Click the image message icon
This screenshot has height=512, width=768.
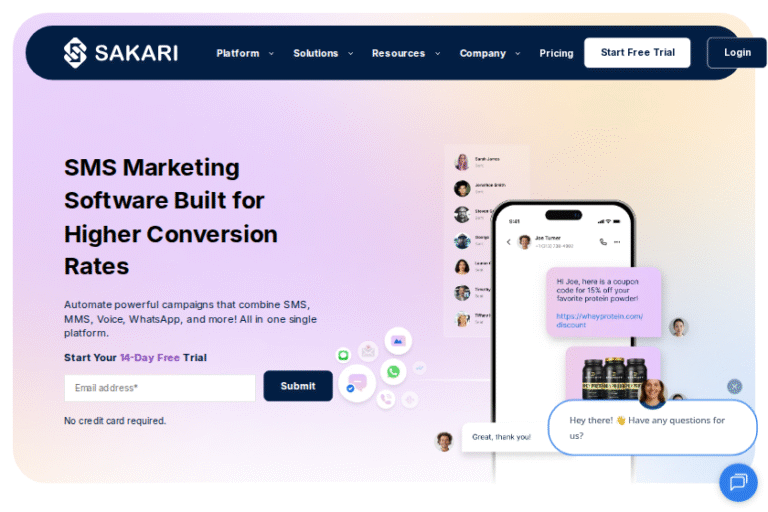click(x=398, y=341)
